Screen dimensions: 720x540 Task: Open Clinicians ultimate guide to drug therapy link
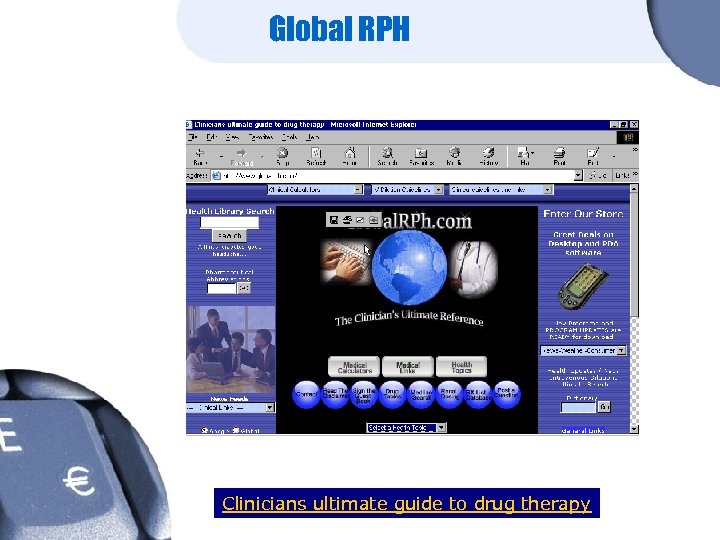pyautogui.click(x=406, y=503)
